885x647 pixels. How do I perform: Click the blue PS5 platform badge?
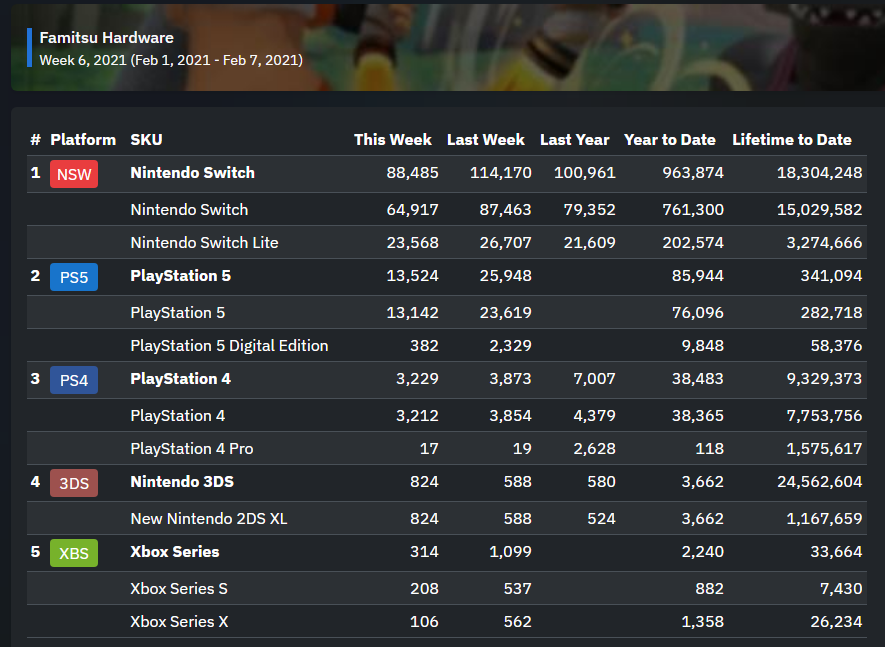pyautogui.click(x=74, y=277)
